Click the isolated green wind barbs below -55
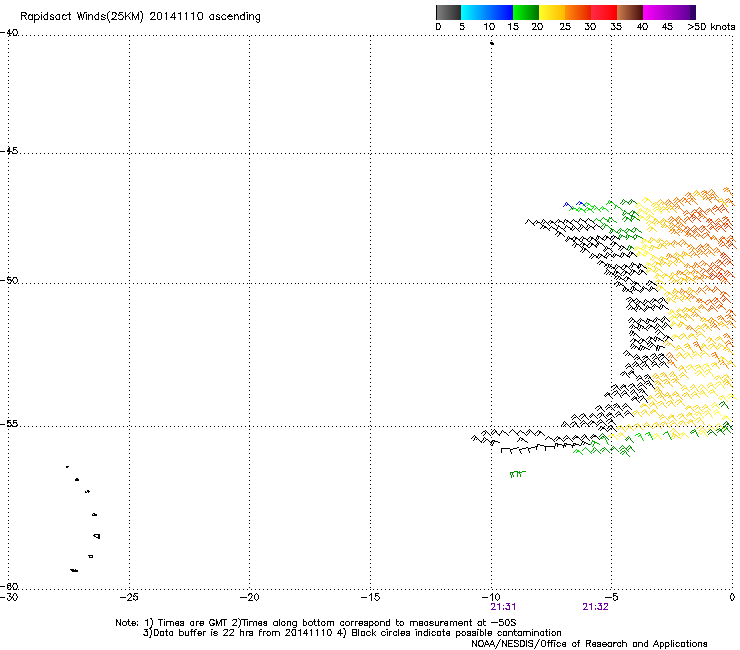Viewport: 740px width, 650px height. pos(517,474)
